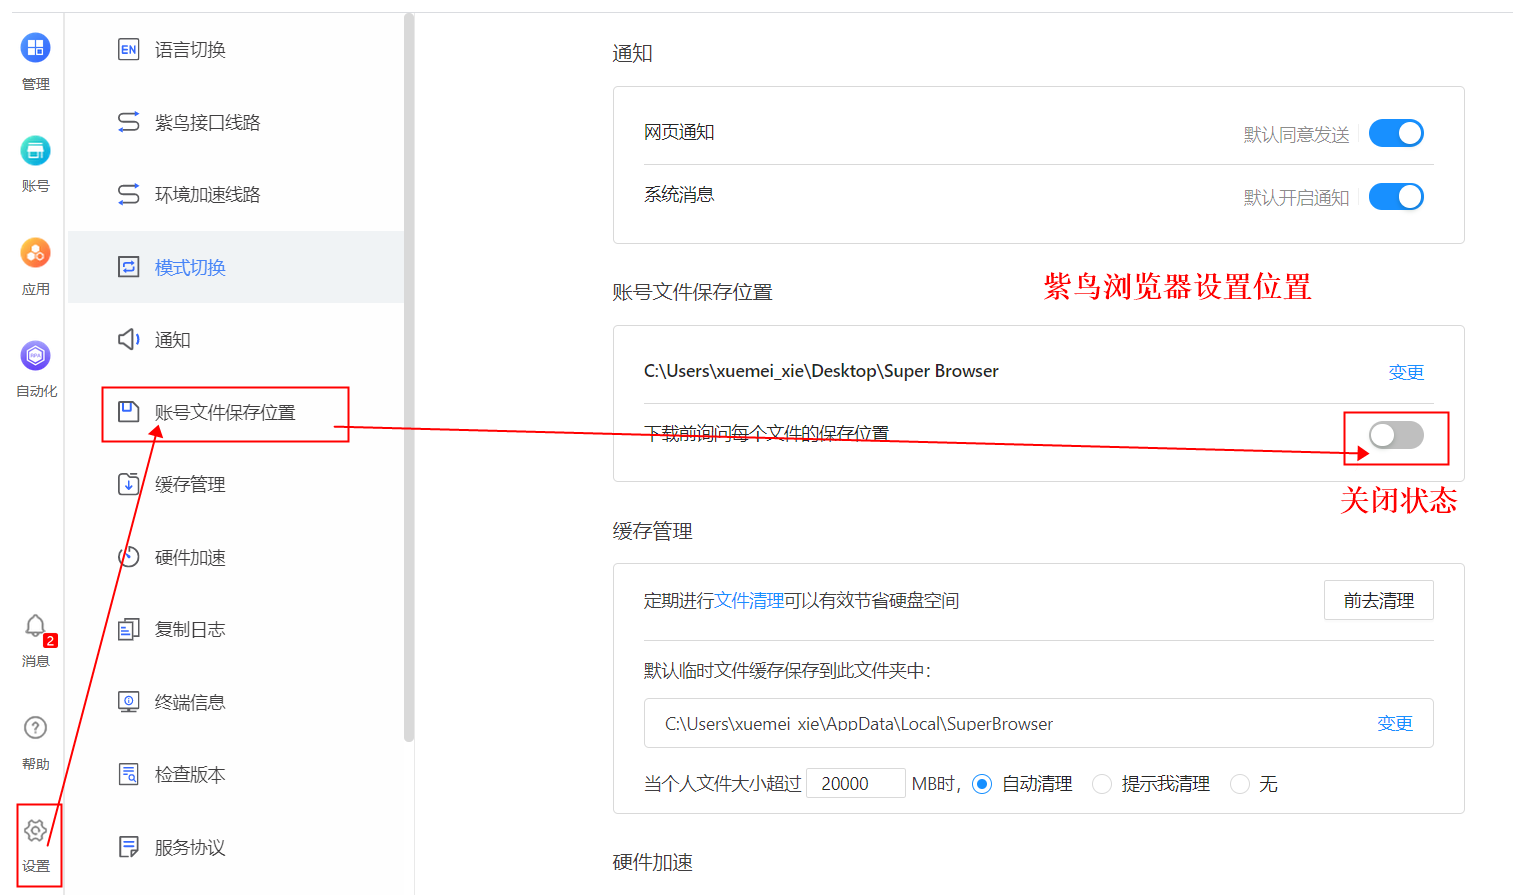Select 服务协议 menu item
The width and height of the screenshot is (1513, 895).
pyautogui.click(x=237, y=847)
